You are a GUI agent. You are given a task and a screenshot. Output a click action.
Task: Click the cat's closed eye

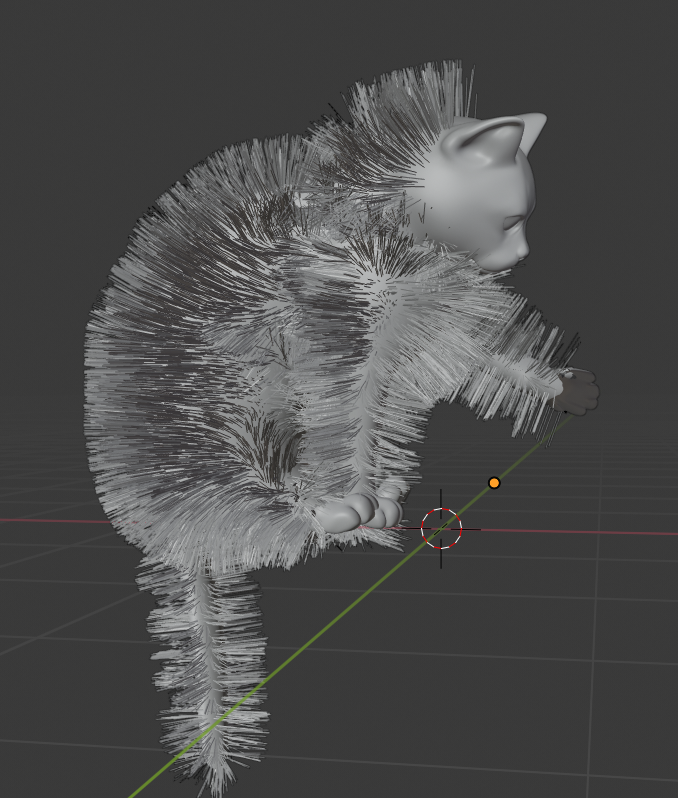[x=516, y=223]
